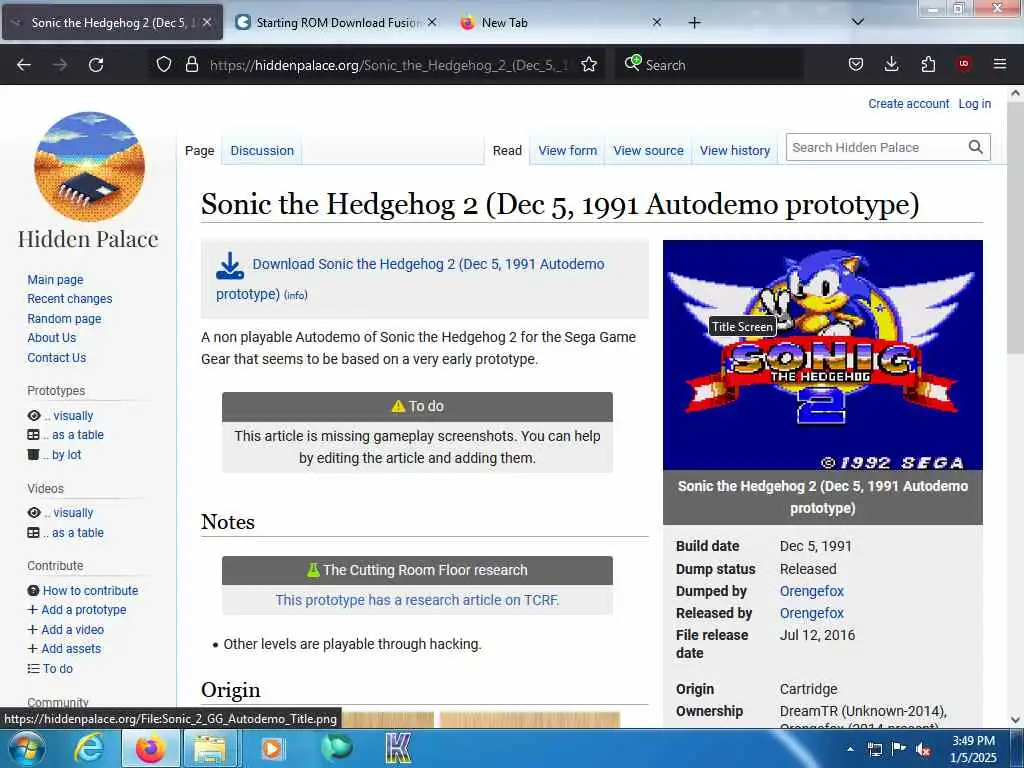This screenshot has width=1024, height=768.
Task: Browse Prototypes as a table
Action: point(74,435)
